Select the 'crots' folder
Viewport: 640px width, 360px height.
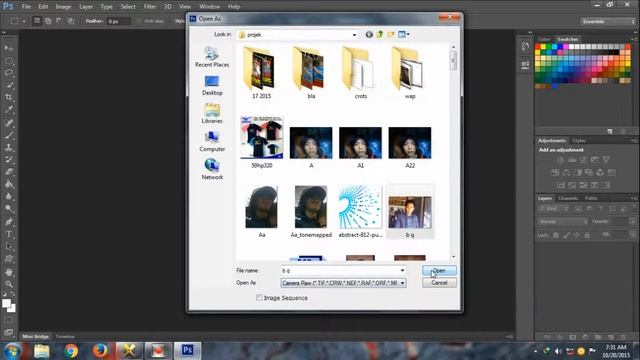[360, 73]
